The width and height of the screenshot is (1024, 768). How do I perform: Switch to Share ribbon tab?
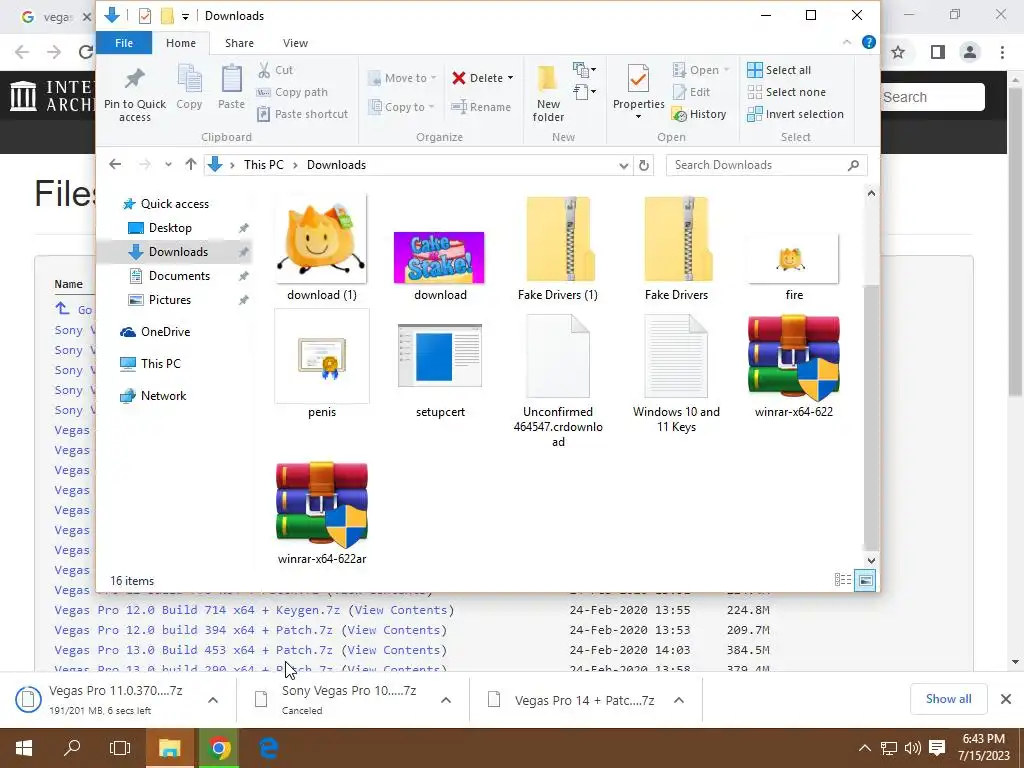tap(239, 43)
